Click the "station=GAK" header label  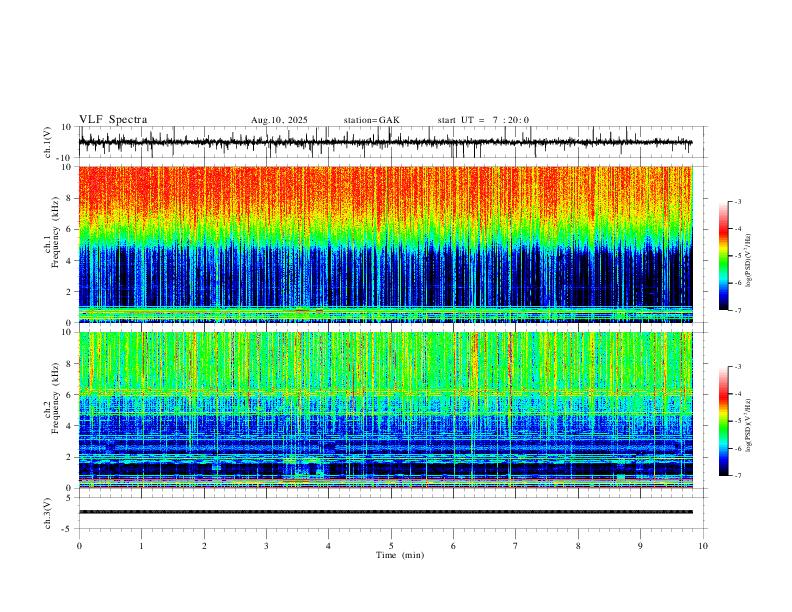(x=371, y=120)
